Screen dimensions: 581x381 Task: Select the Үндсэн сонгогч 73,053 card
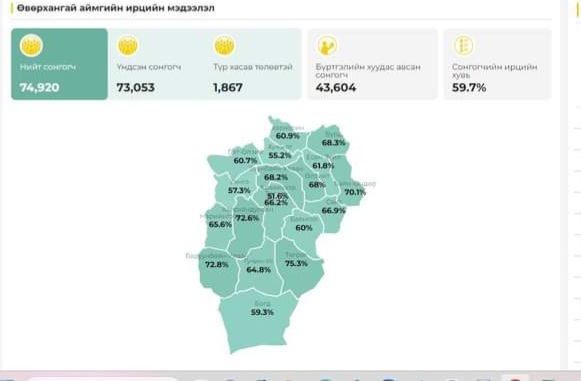coord(156,64)
